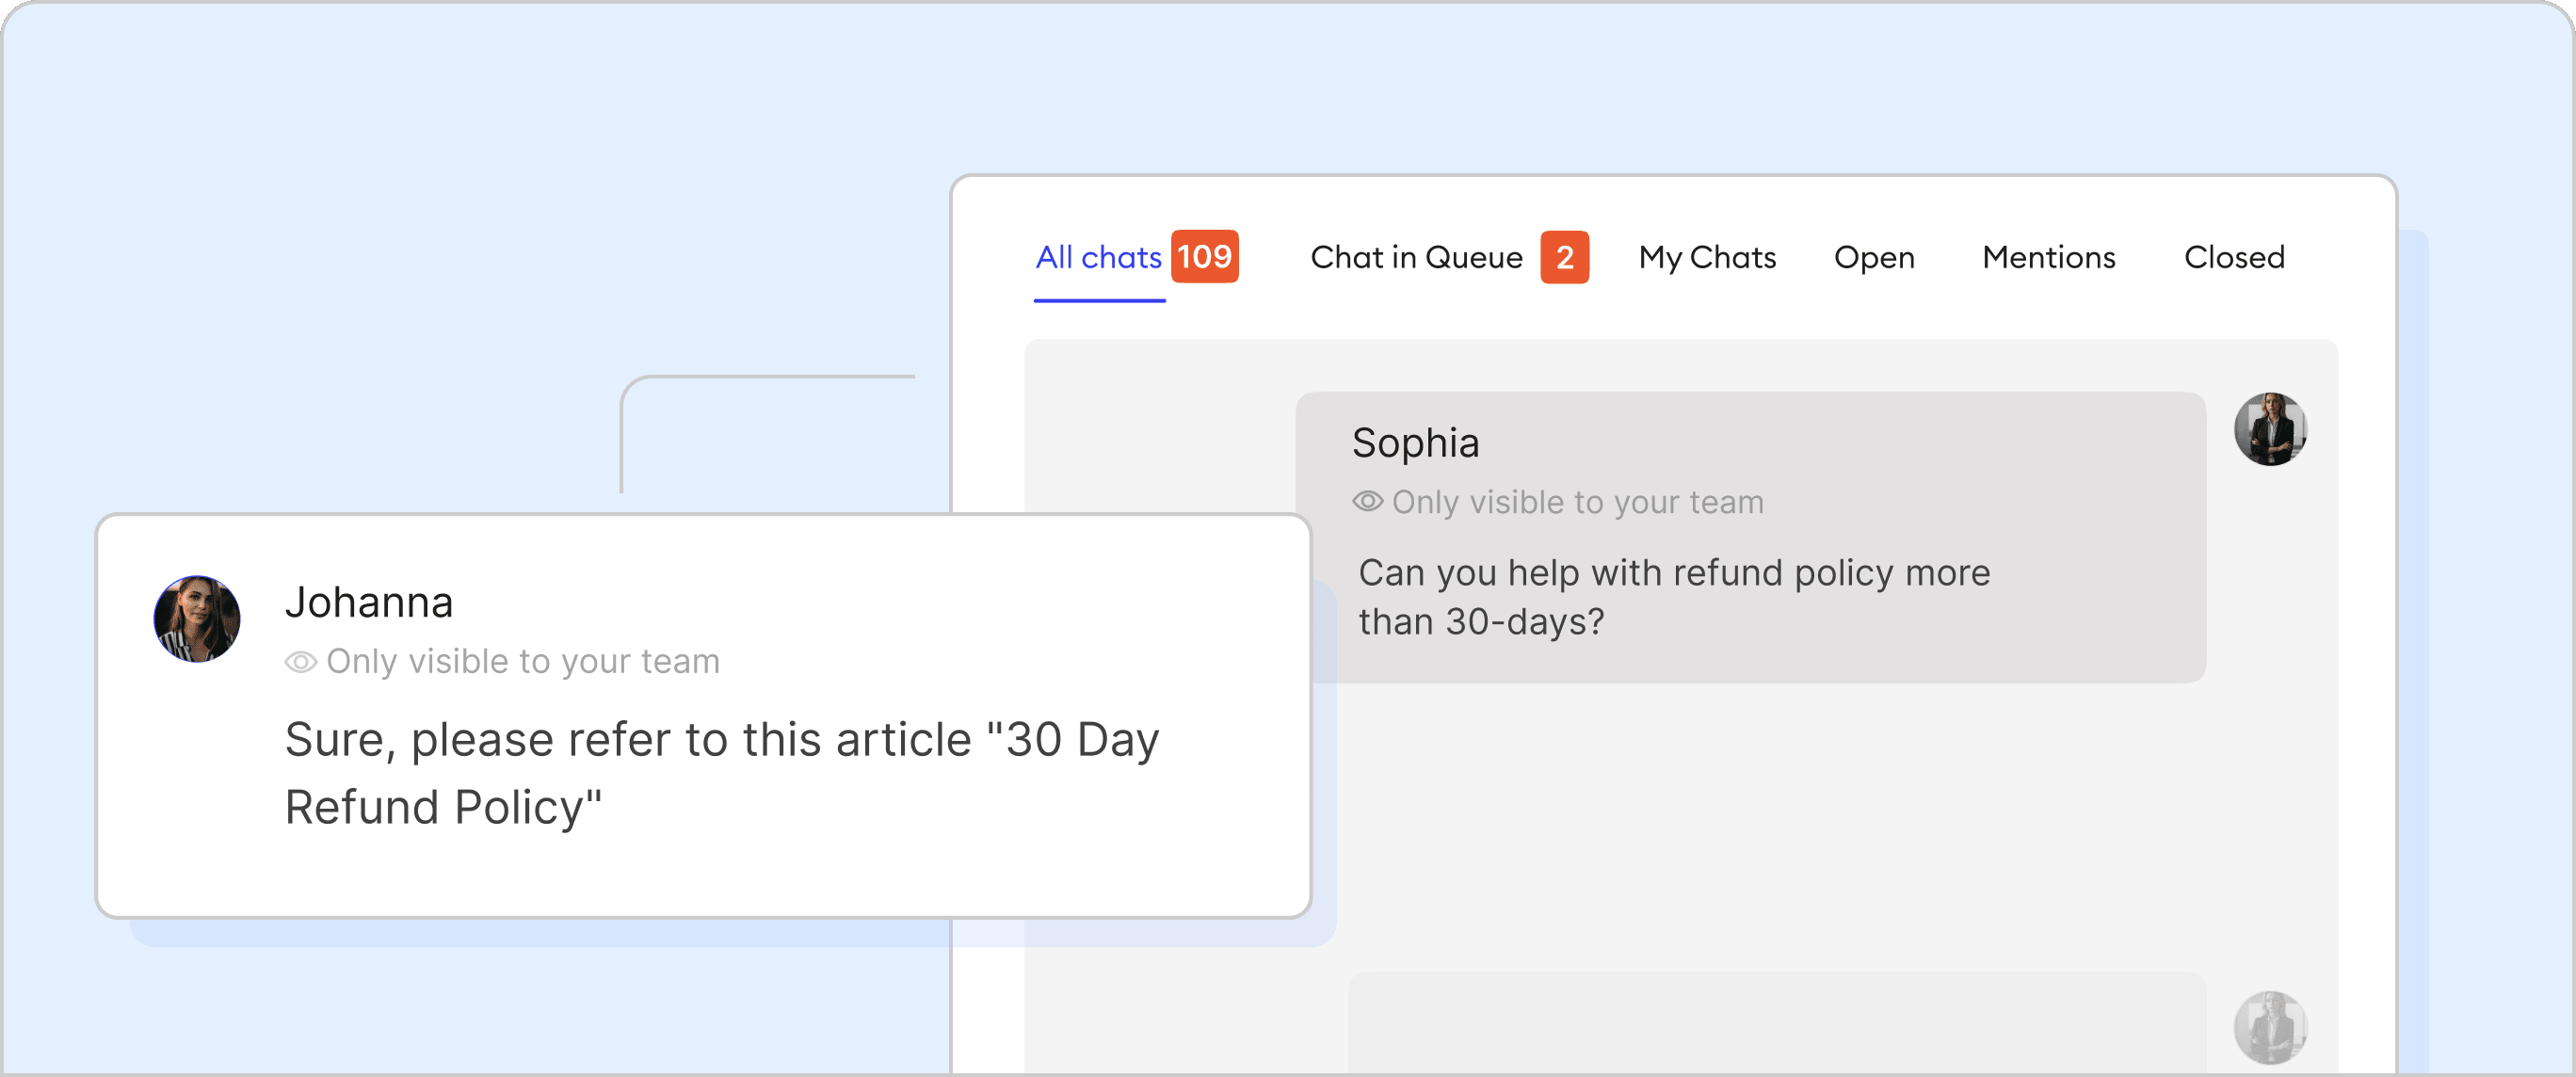
Task: Click the 2 badge on Chat in Queue
Action: pyautogui.click(x=1564, y=257)
